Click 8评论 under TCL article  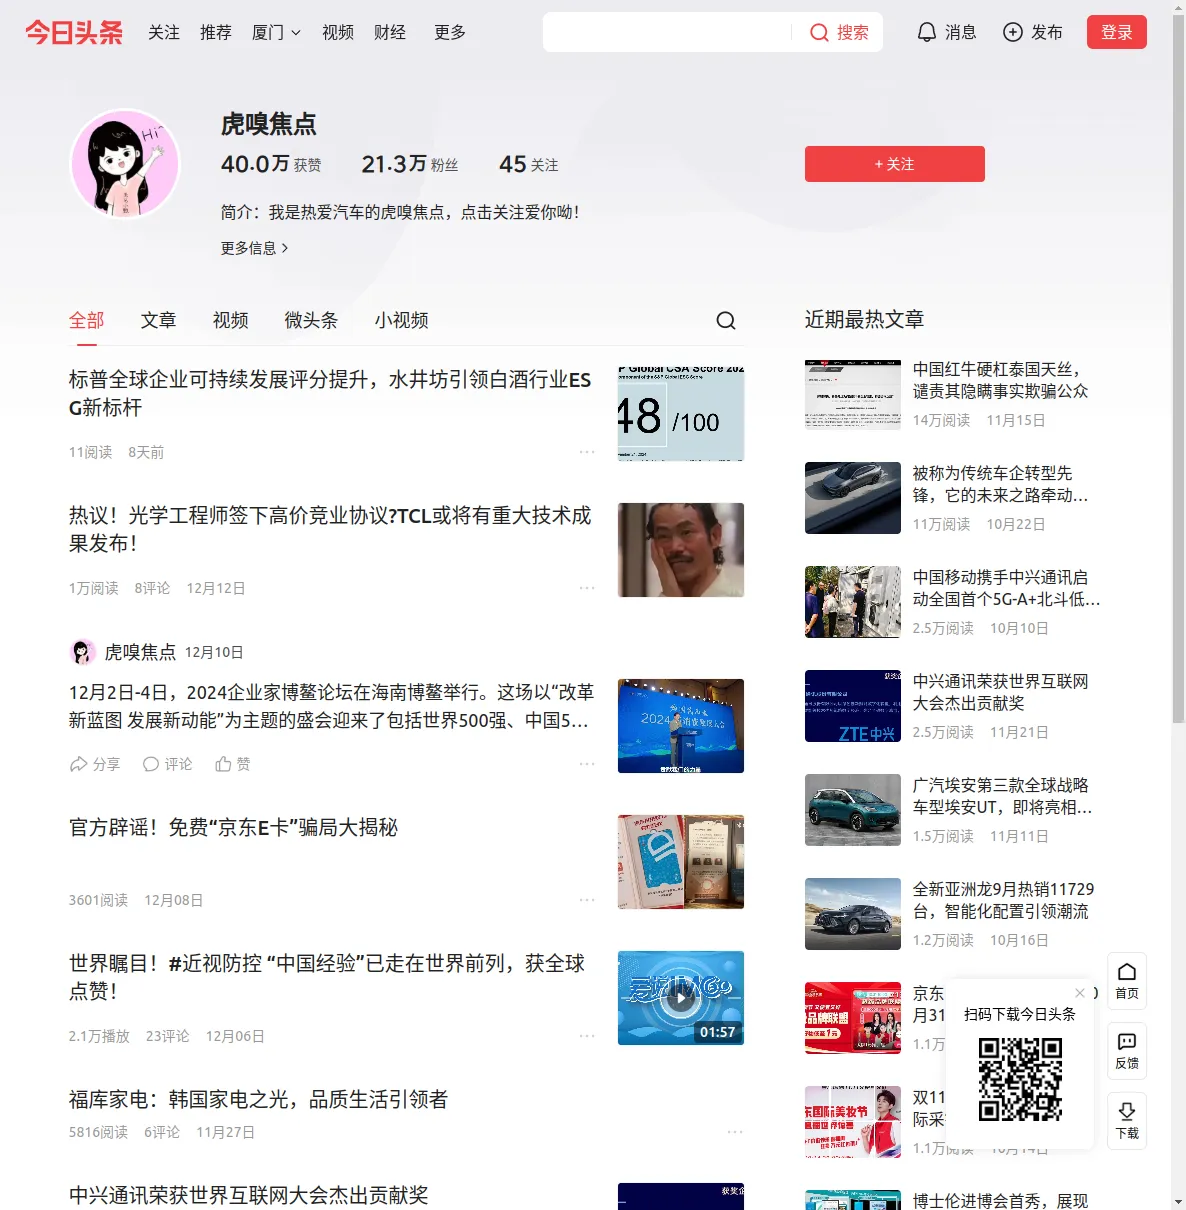152,588
